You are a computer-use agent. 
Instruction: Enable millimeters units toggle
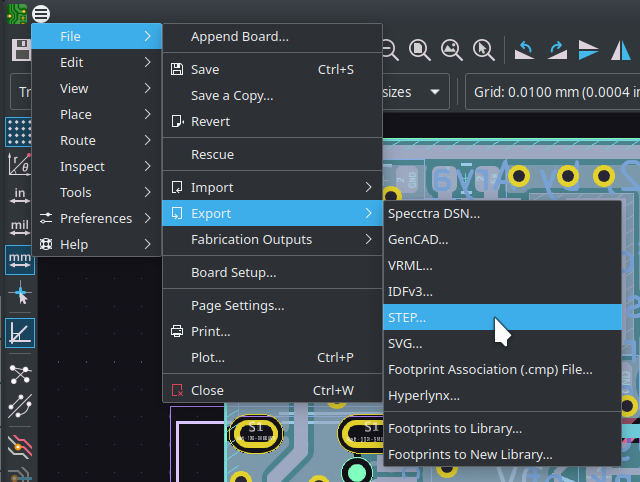coord(19,260)
